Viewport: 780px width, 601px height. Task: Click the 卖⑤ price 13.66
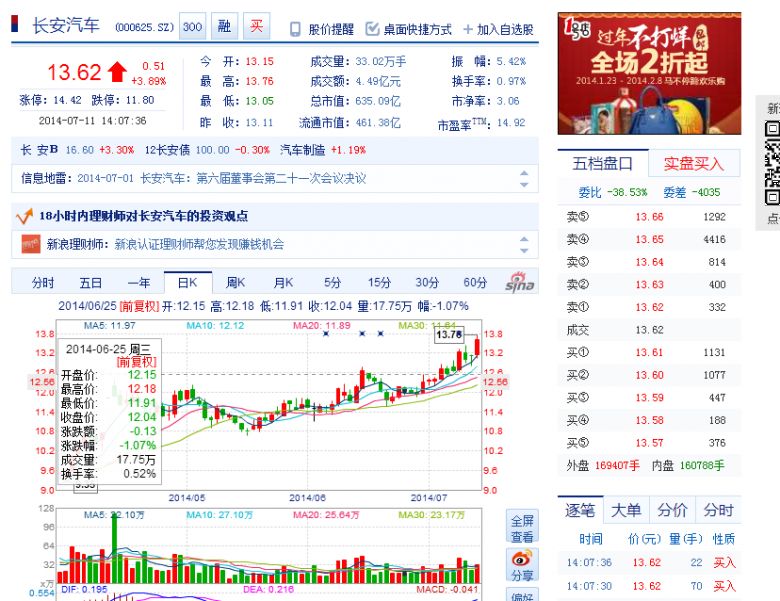click(x=650, y=217)
